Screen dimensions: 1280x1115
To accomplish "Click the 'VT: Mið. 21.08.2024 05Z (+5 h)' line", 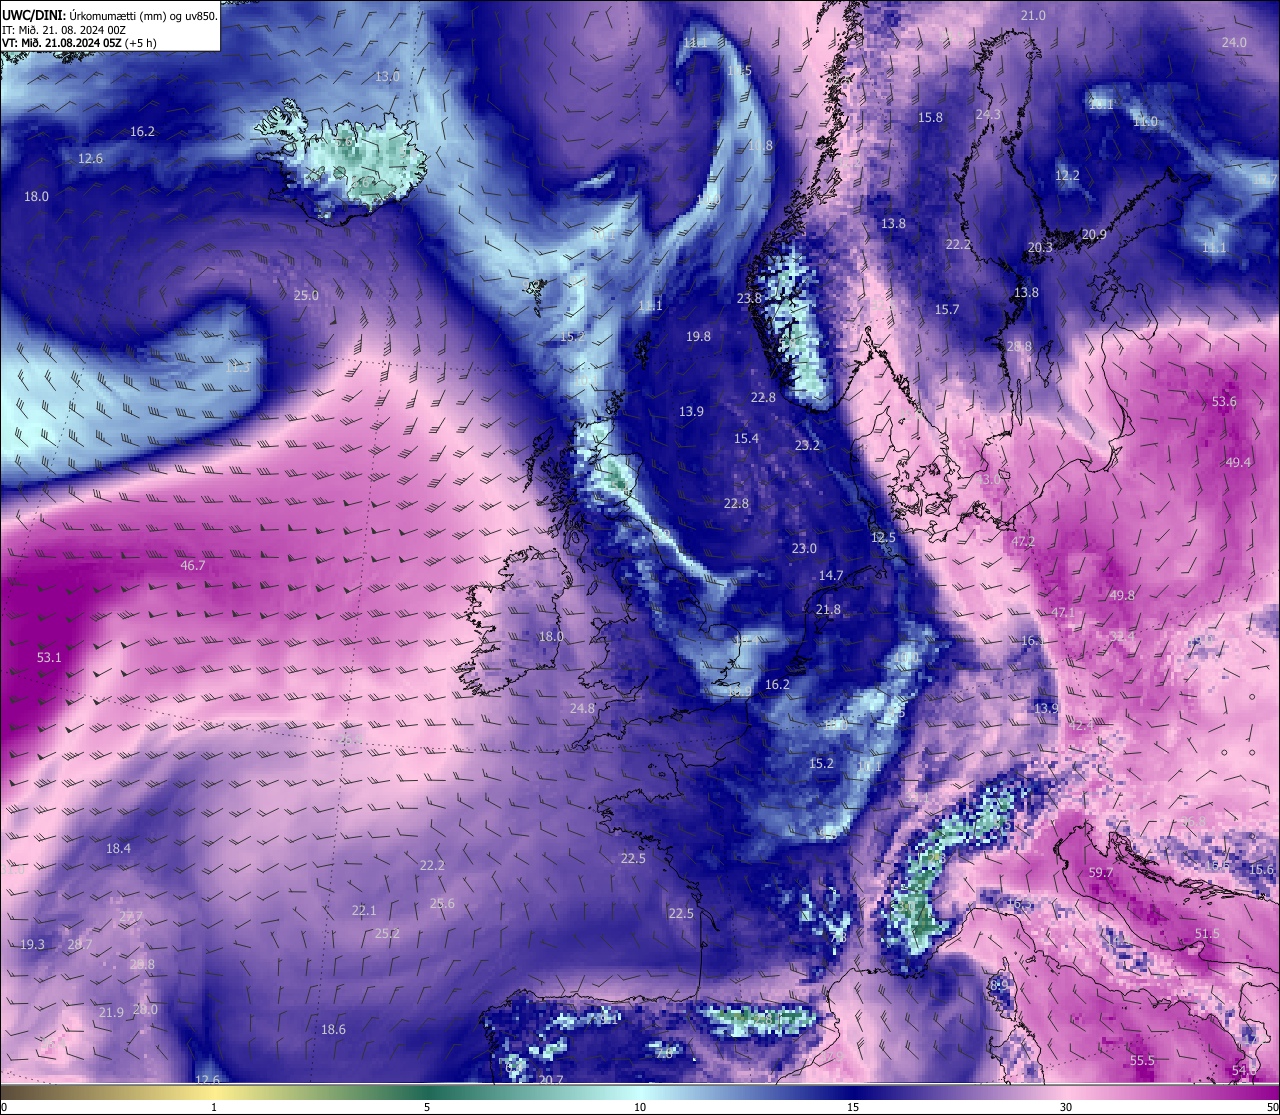I will coord(78,43).
